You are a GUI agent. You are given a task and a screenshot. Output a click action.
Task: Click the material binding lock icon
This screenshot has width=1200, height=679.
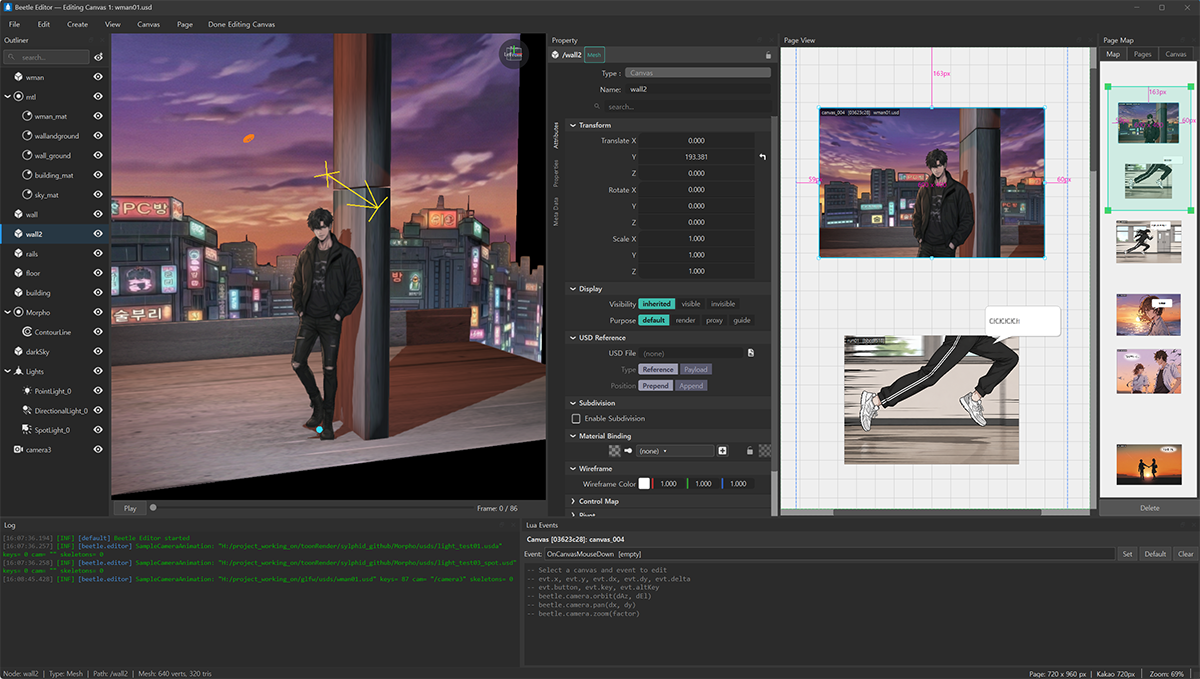(x=750, y=451)
